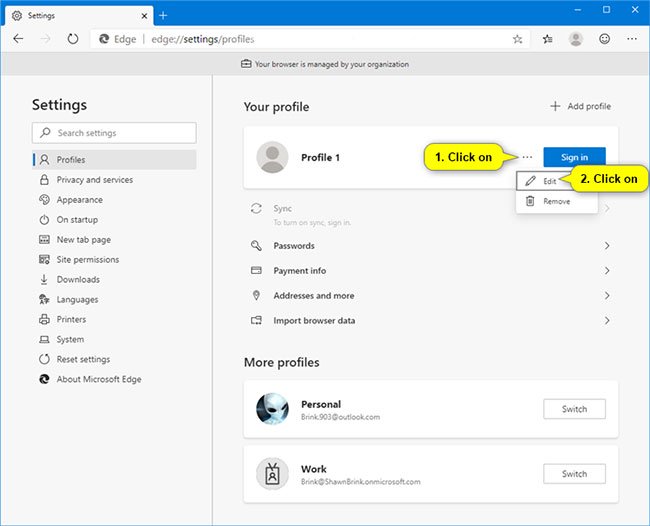This screenshot has width=650, height=526.
Task: Click the On startup power icon
Action: 44,220
